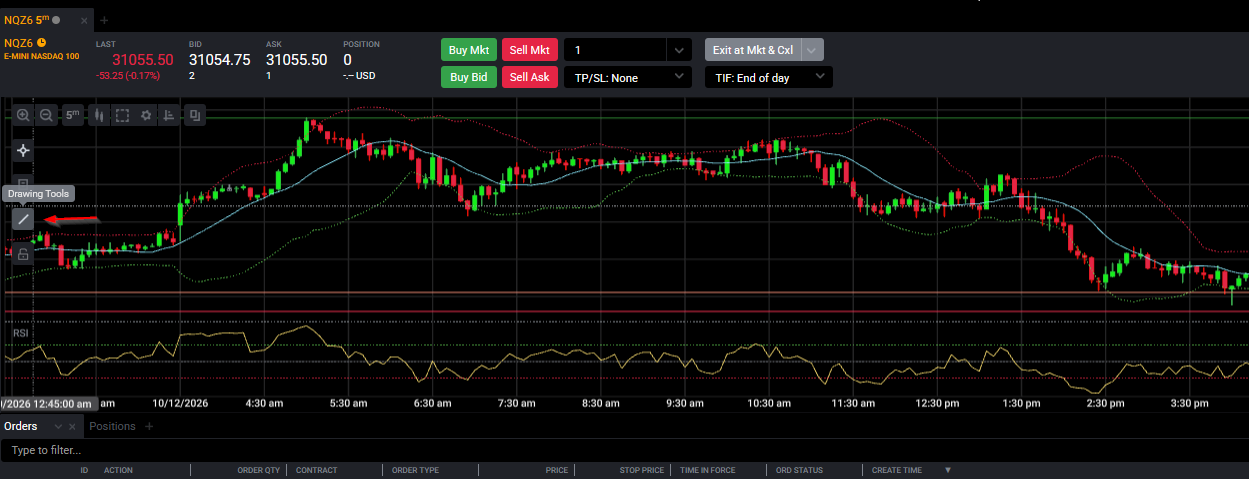Expand the Exit at Mkt & Cxl arrow
Viewport: 1249px width, 479px height.
pos(813,50)
